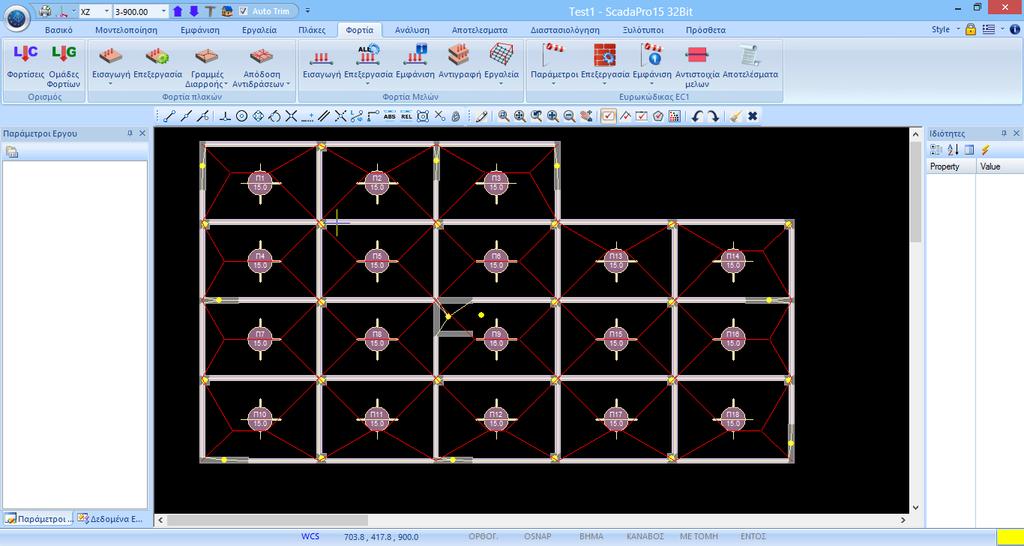The height and width of the screenshot is (546, 1024).
Task: Click the blue info icon top right
Action: 1015,29
